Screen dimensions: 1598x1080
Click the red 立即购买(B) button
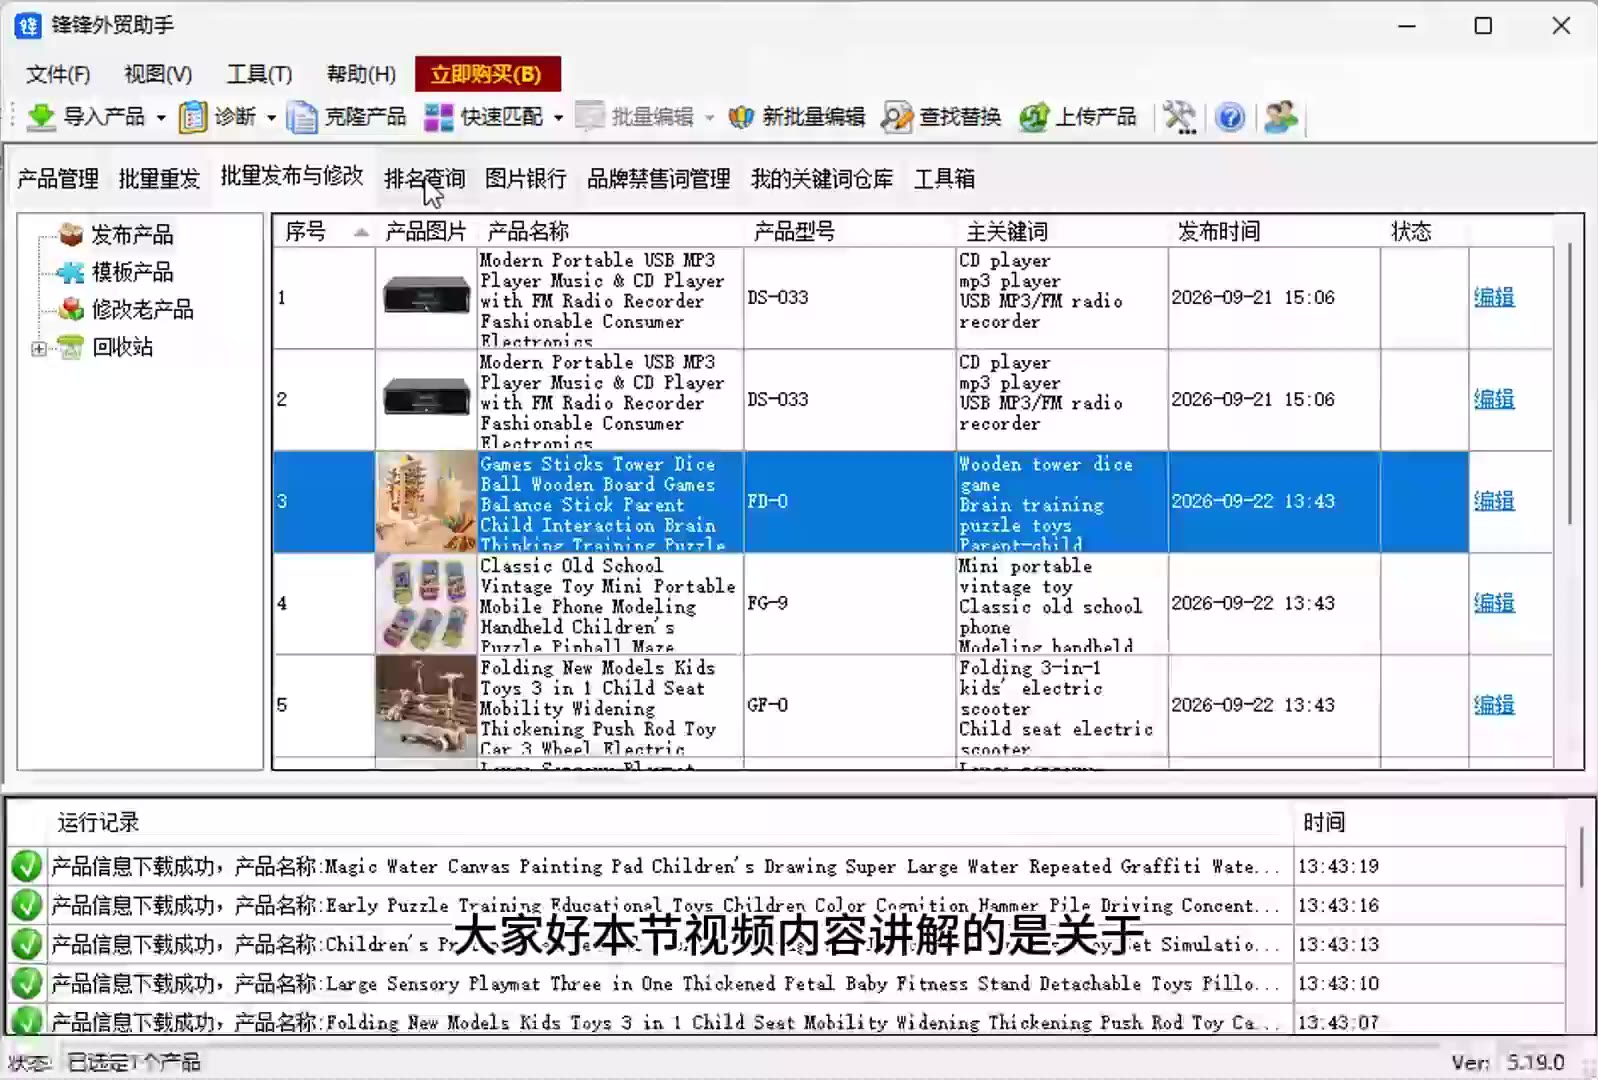487,74
